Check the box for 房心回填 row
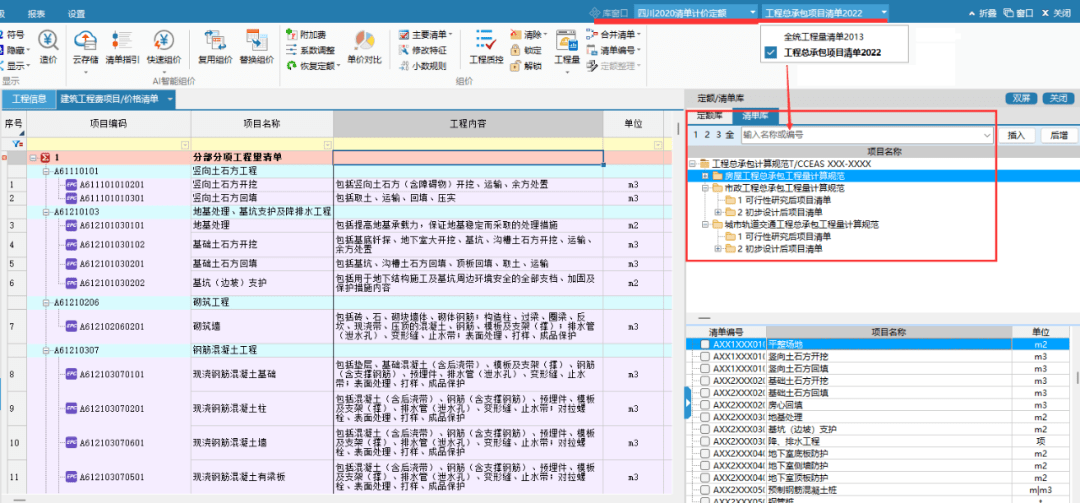Viewport: 1080px width, 503px height. point(705,405)
